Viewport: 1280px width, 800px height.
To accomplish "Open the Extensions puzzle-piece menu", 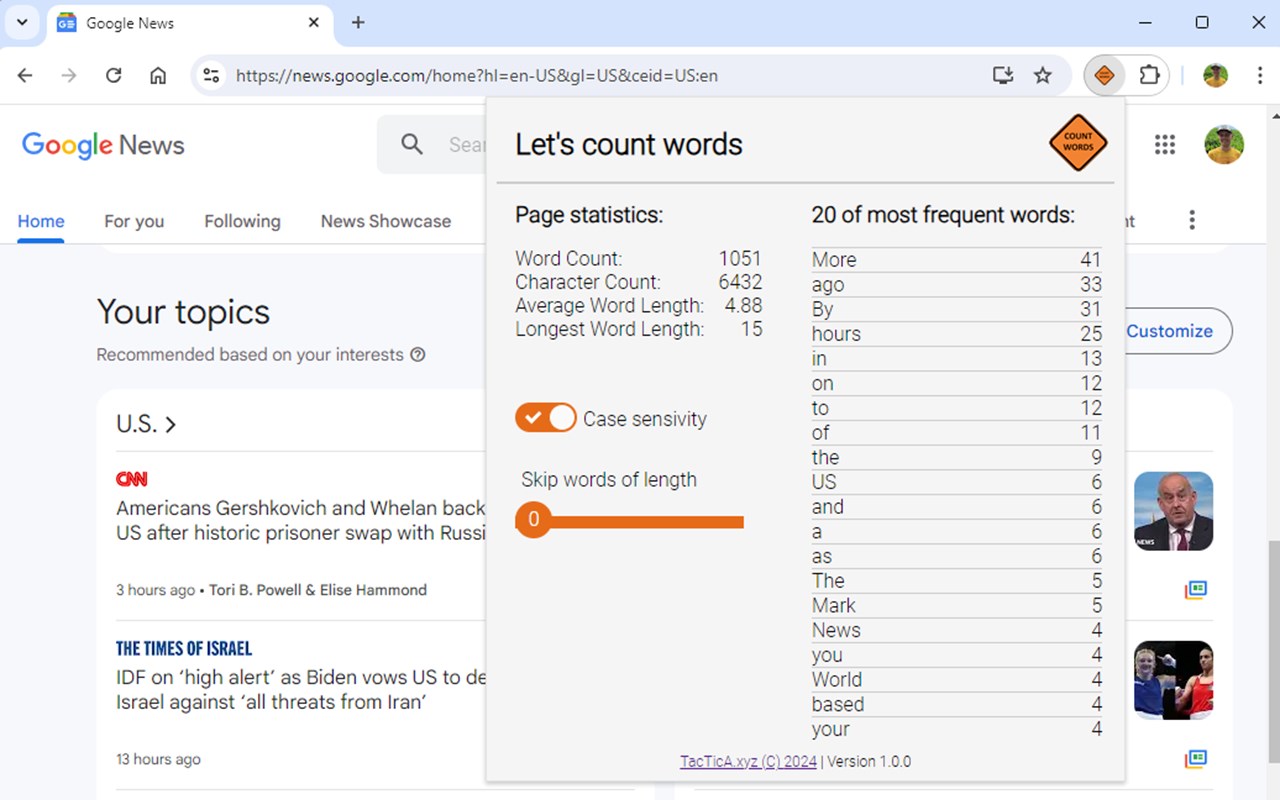I will 1149,75.
